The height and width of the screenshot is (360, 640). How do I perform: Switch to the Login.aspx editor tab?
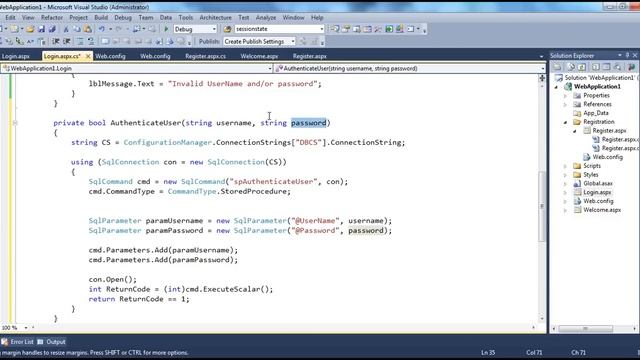[16, 56]
